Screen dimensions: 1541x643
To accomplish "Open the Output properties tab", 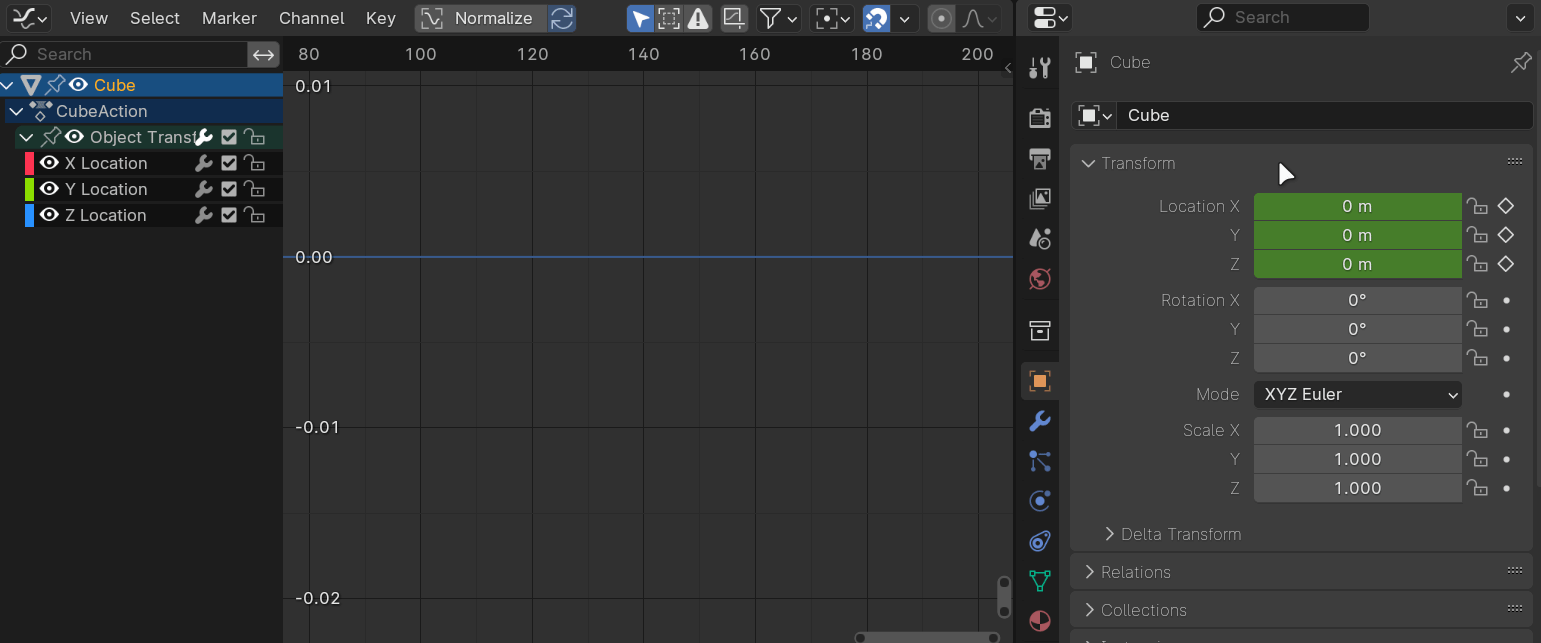I will point(1040,158).
